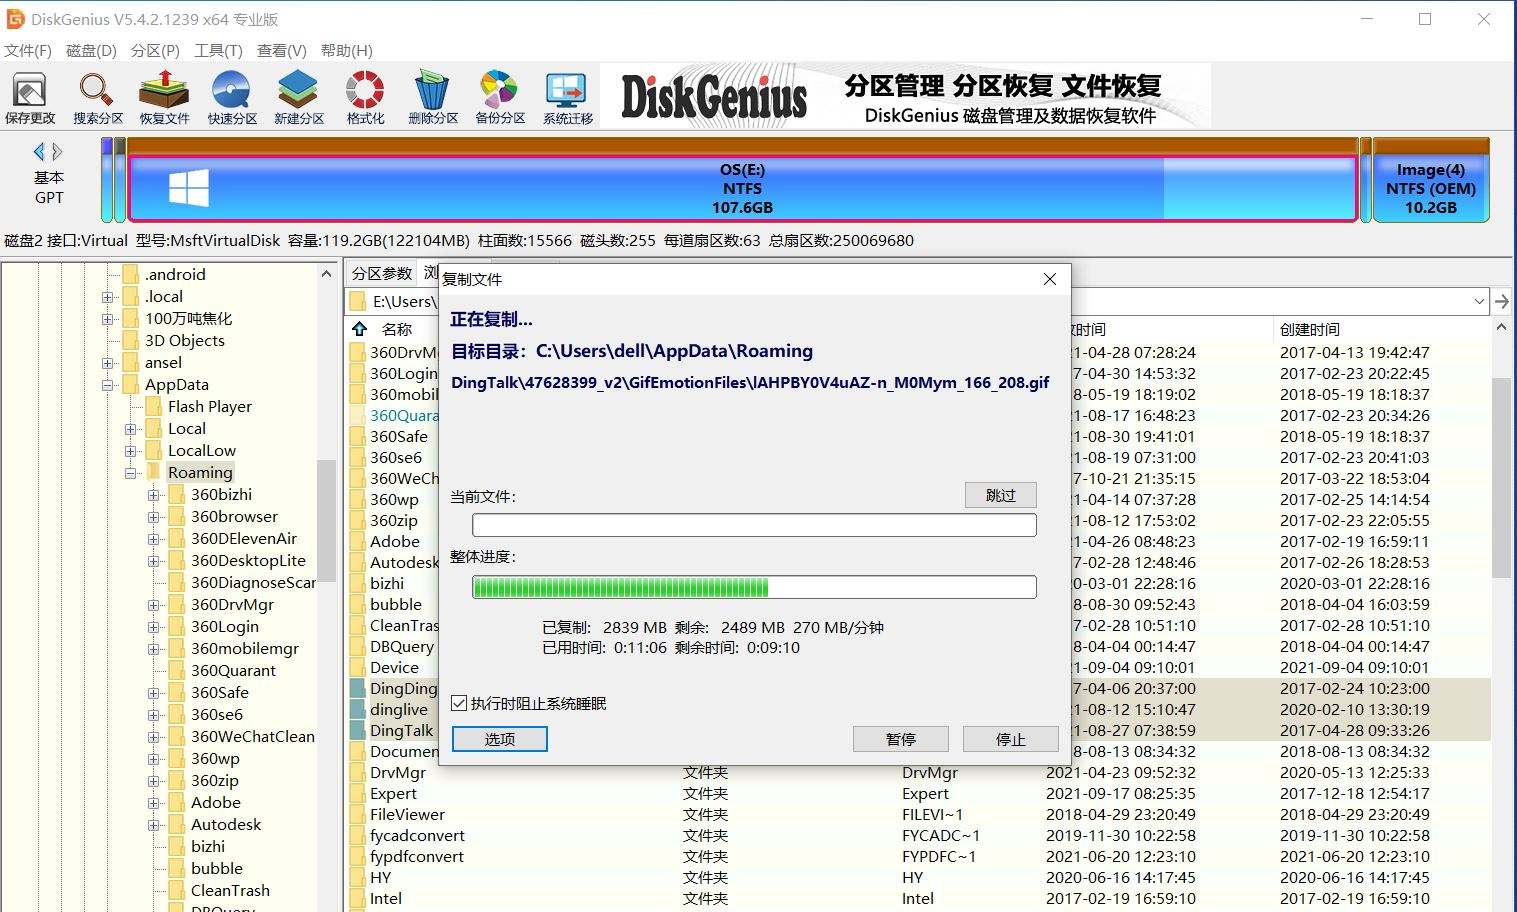Click the Pause (暂停) button
This screenshot has height=912, width=1517.
900,739
